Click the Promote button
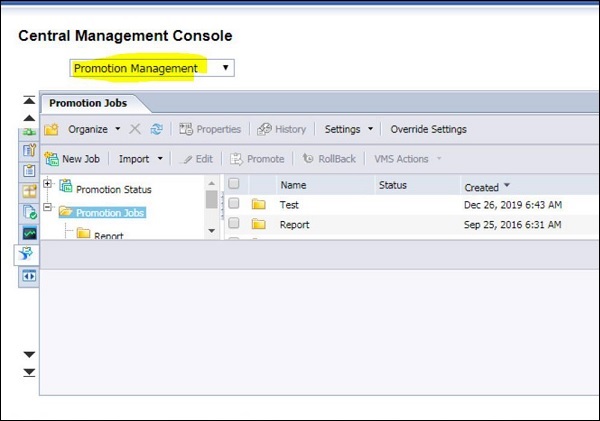Viewport: 600px width, 421px height. click(258, 158)
